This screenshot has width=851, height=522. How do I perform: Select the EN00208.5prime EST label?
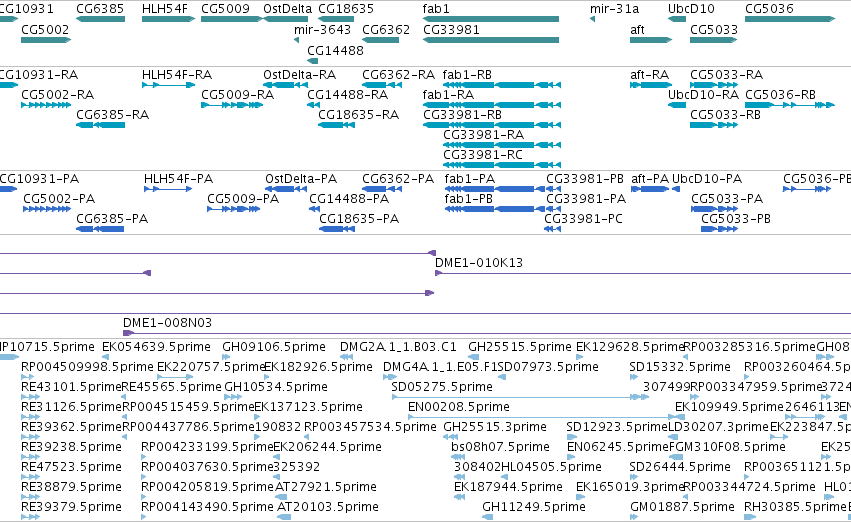point(459,407)
